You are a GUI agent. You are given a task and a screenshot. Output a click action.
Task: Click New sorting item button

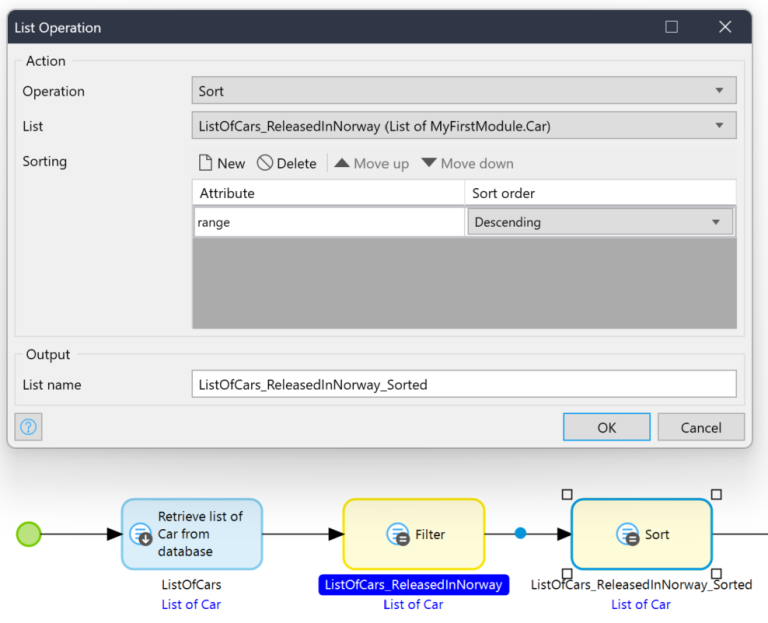[222, 163]
